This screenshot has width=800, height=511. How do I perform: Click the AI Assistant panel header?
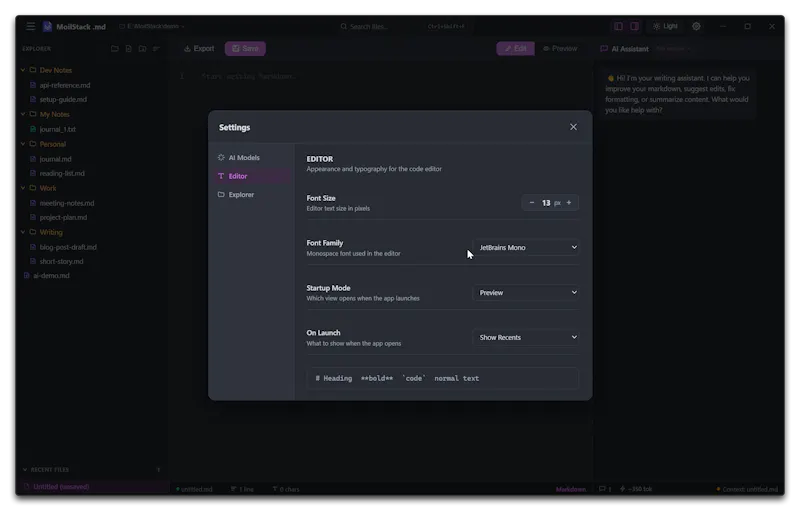624,49
